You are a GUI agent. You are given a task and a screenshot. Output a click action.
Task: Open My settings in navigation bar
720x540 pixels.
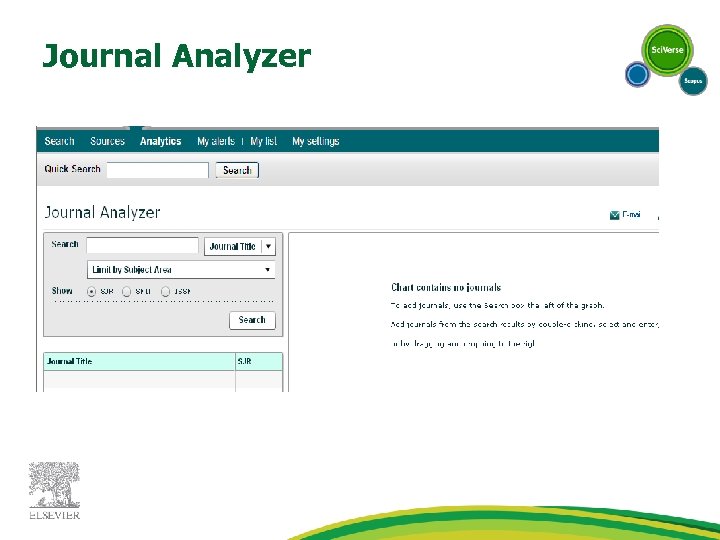click(x=316, y=141)
